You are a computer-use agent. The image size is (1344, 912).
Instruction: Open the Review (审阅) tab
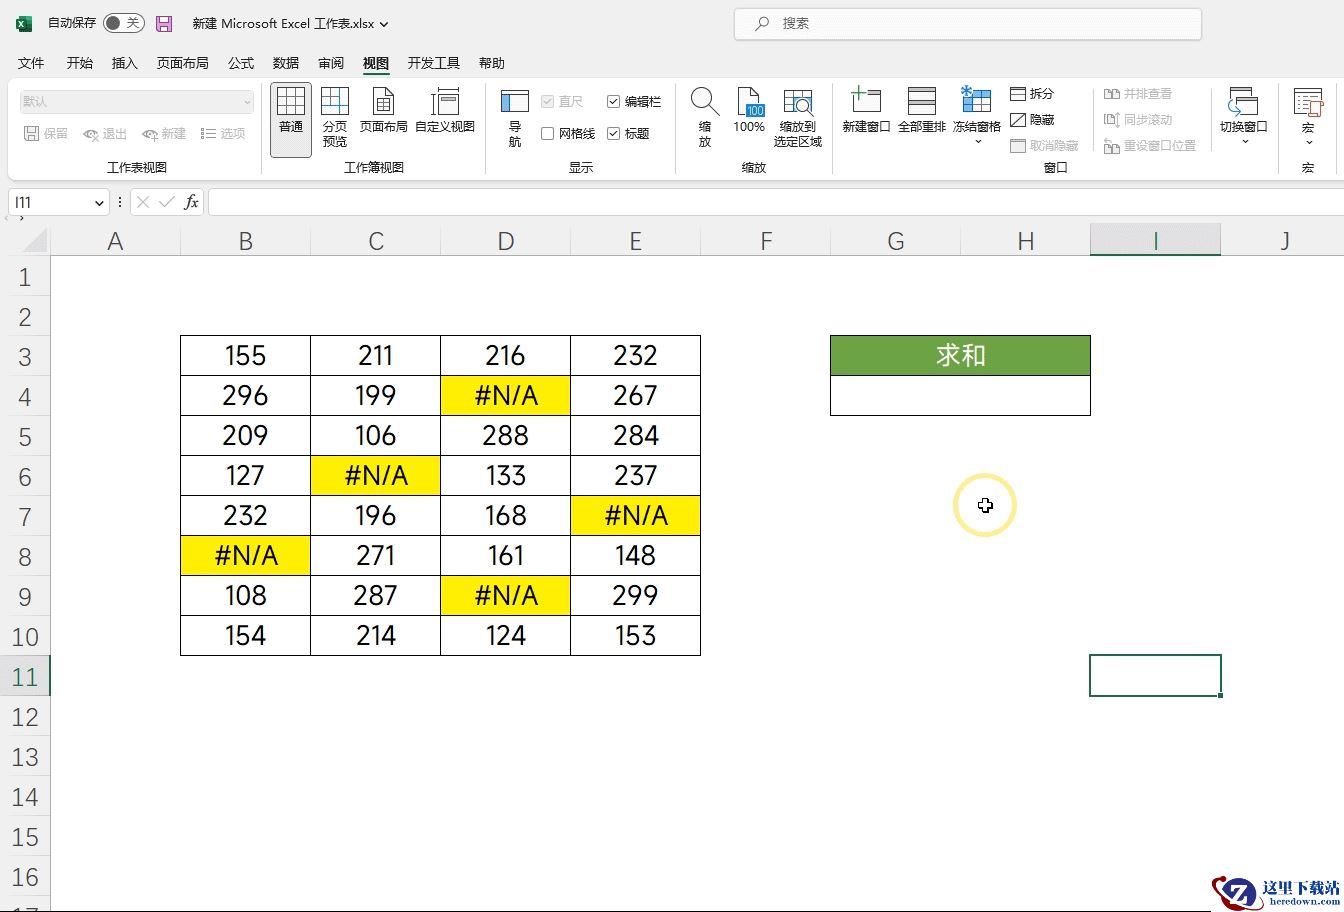click(331, 63)
